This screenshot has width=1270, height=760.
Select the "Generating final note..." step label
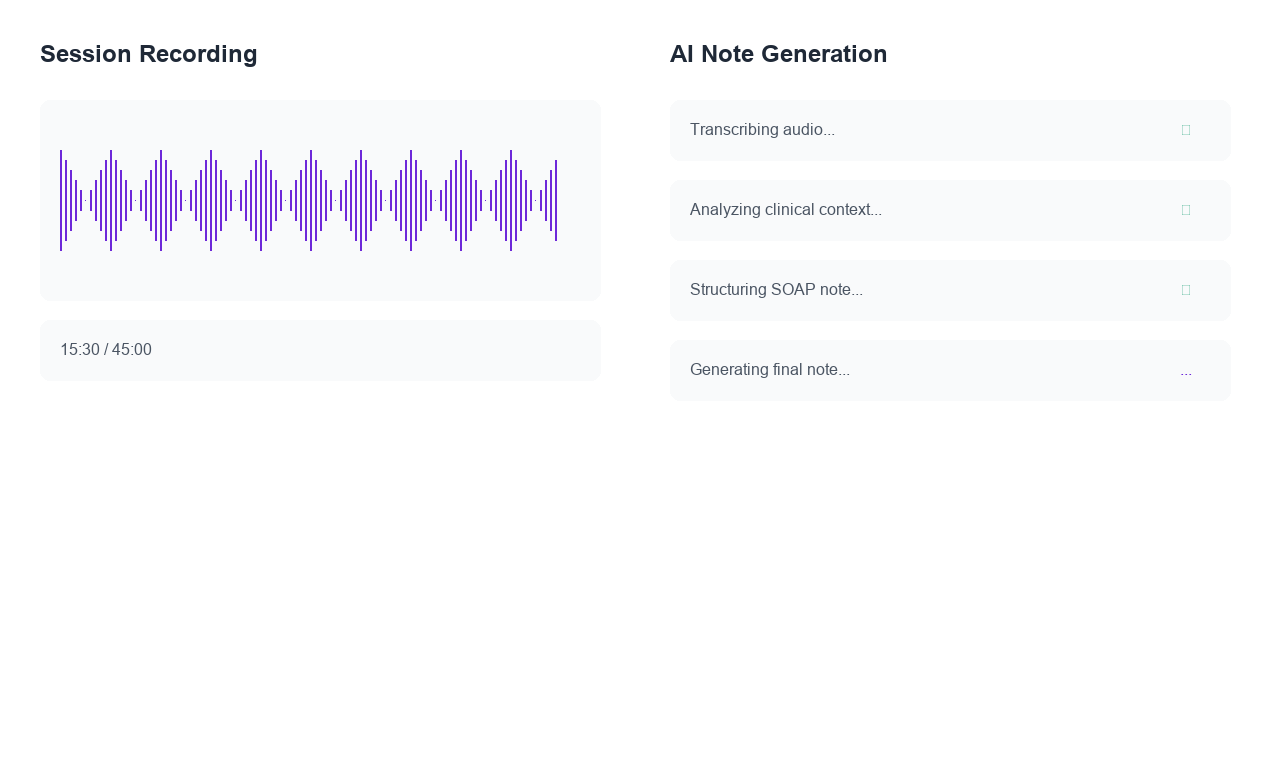pyautogui.click(x=770, y=370)
